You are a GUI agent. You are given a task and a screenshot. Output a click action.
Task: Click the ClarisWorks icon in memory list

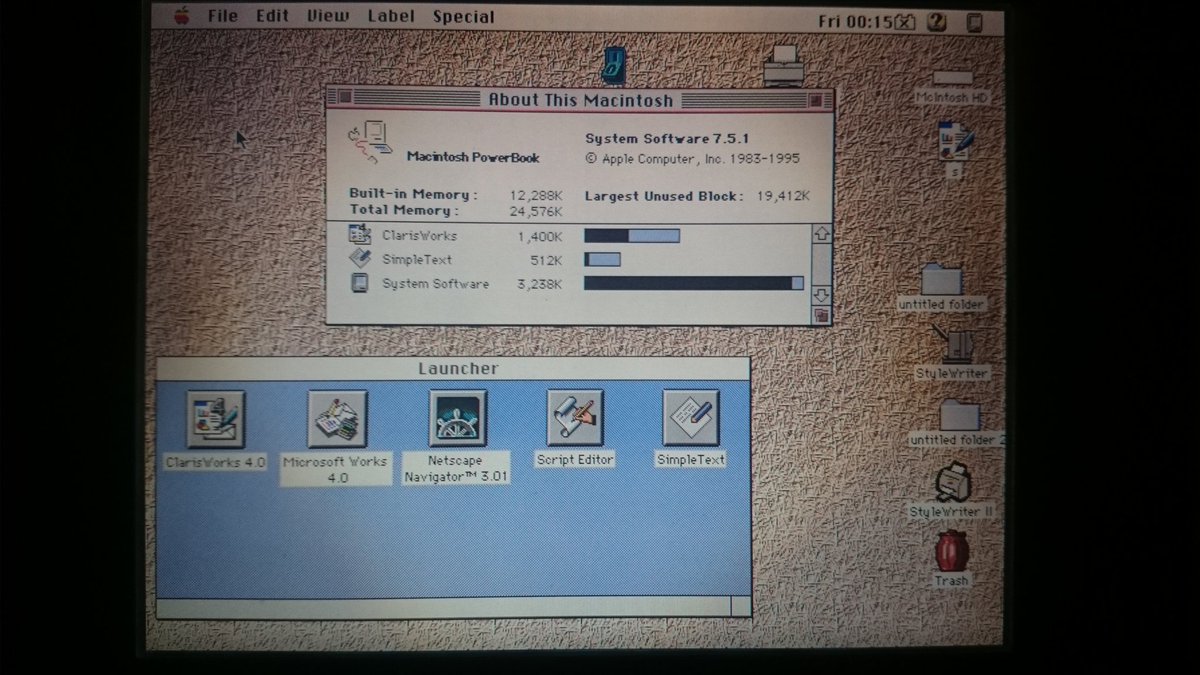[x=360, y=235]
